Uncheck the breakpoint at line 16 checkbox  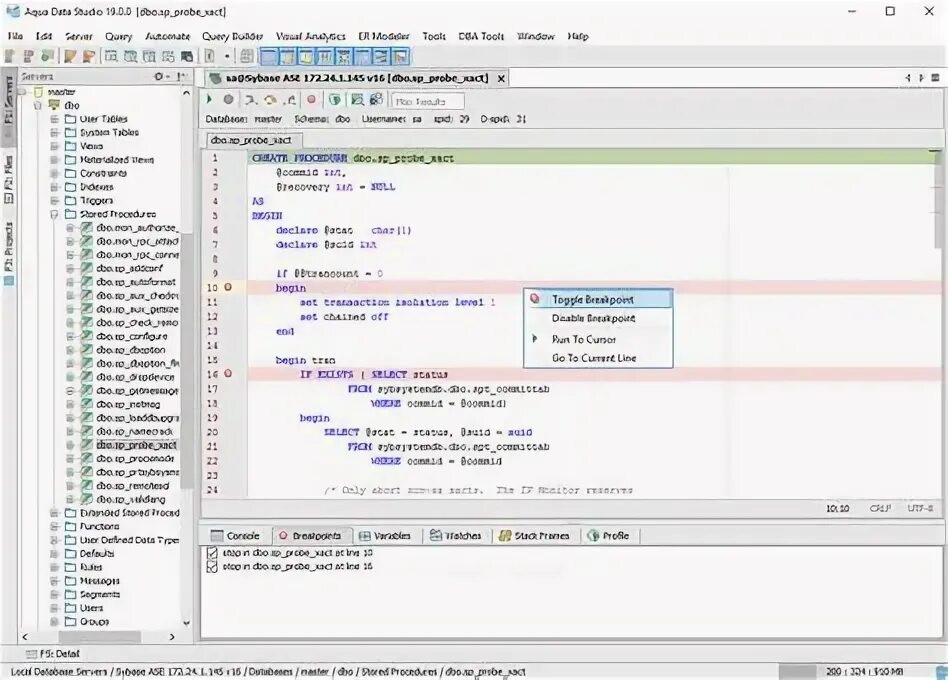212,566
